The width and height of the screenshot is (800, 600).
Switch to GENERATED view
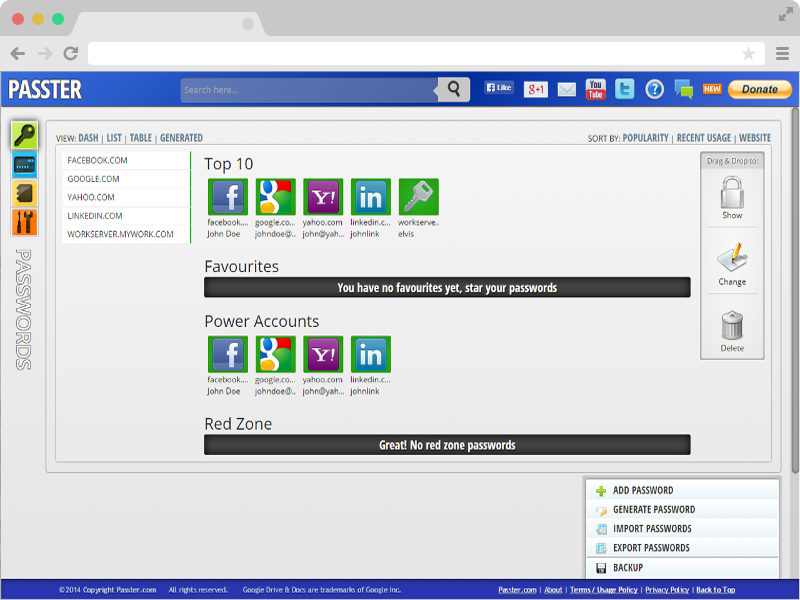(x=181, y=138)
